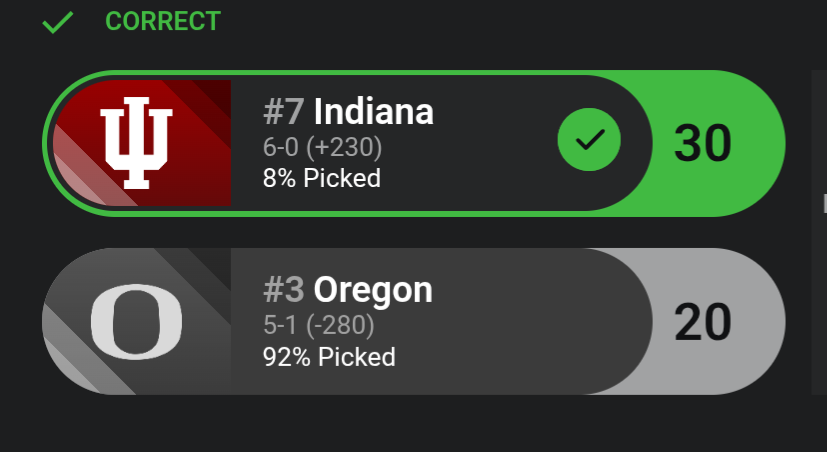Select the Oregon team name
The height and width of the screenshot is (452, 827).
coord(373,289)
